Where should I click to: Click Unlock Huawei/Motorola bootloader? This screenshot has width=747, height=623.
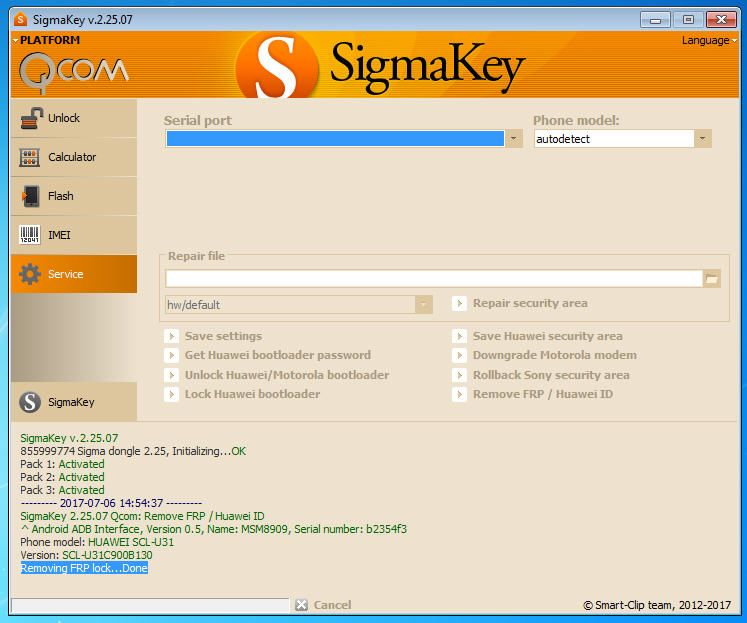point(286,375)
